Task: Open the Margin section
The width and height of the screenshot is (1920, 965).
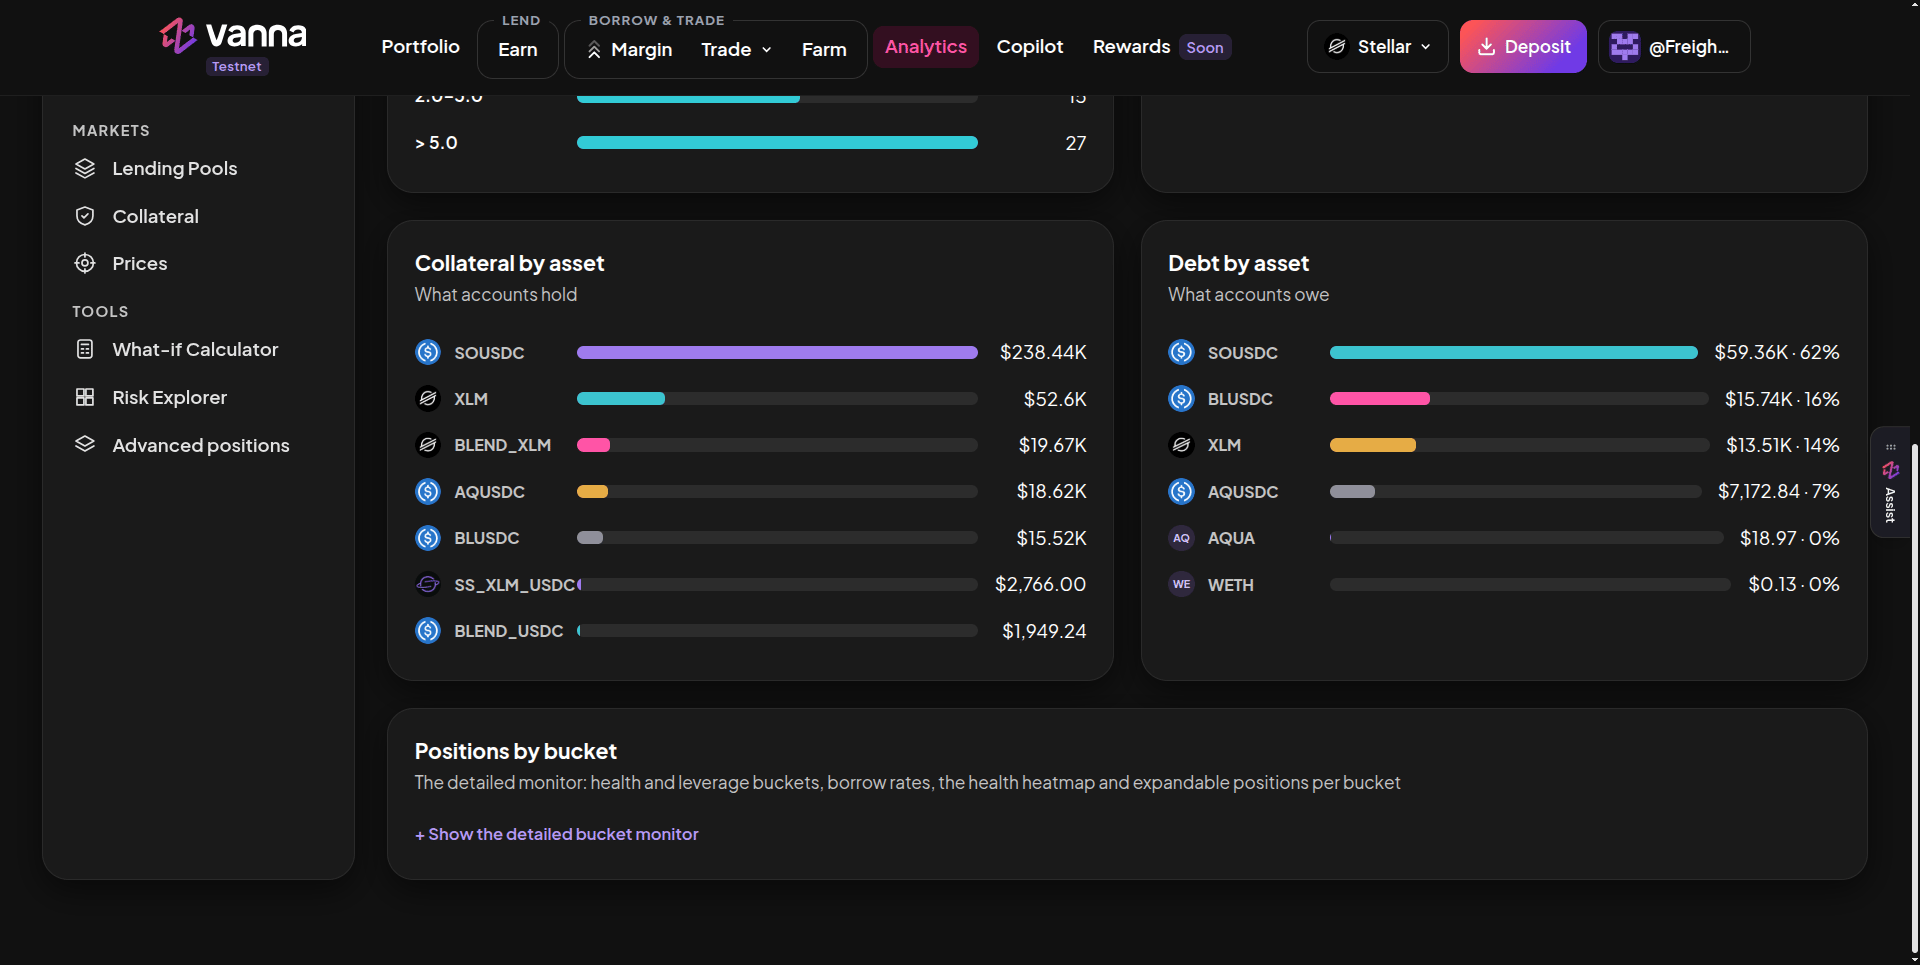Action: pos(629,50)
